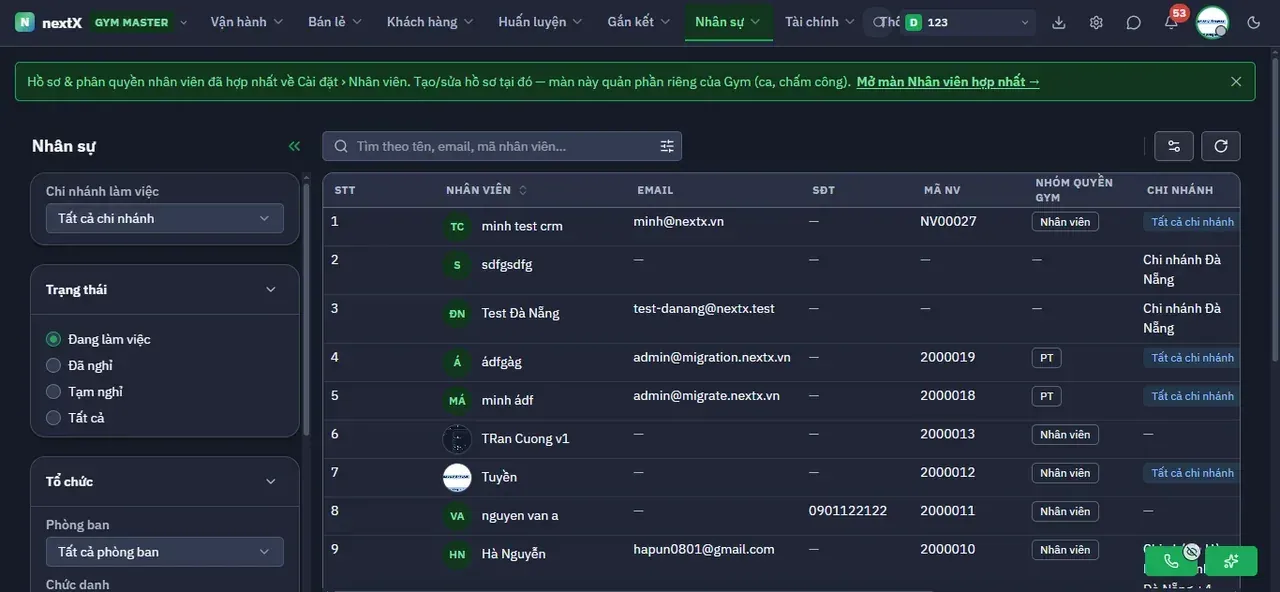The width and height of the screenshot is (1280, 592).
Task: Hide the floating call widget
Action: tap(1191, 551)
